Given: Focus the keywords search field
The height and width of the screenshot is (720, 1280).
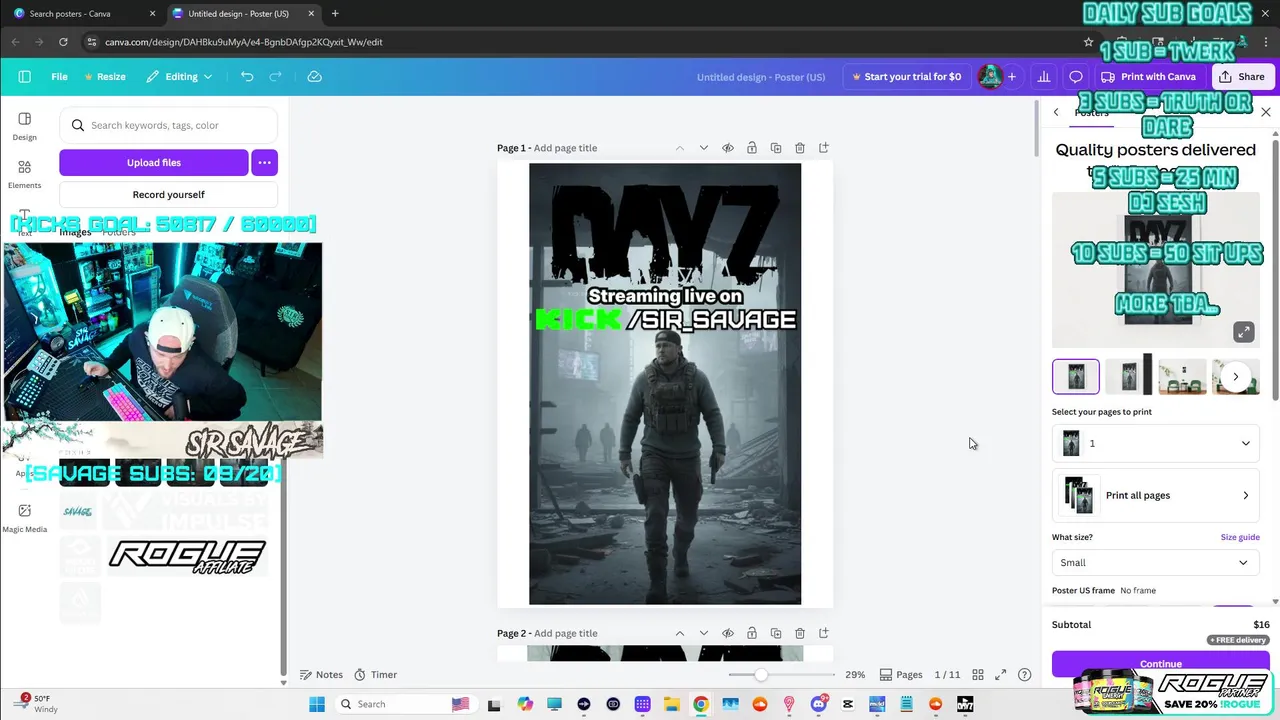Looking at the screenshot, I should tap(168, 125).
